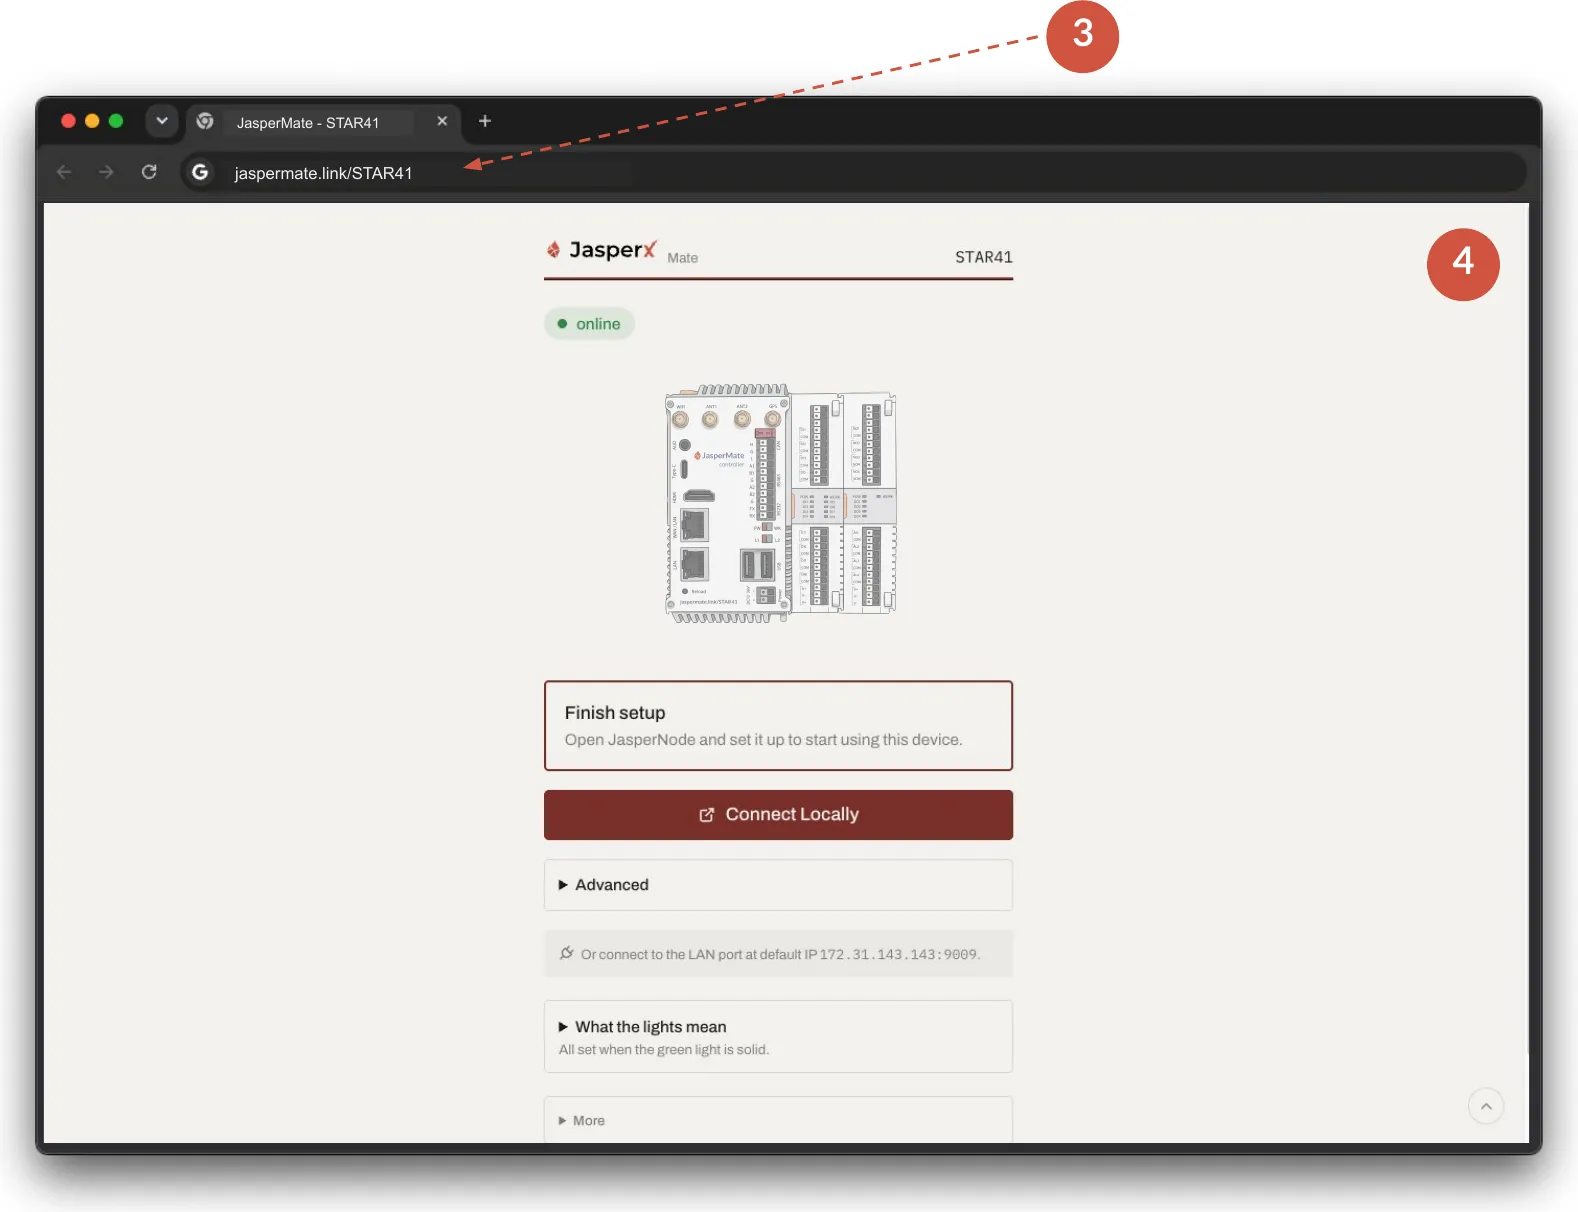The height and width of the screenshot is (1212, 1578).
Task: Open the tab list dropdown chevron
Action: (x=161, y=121)
